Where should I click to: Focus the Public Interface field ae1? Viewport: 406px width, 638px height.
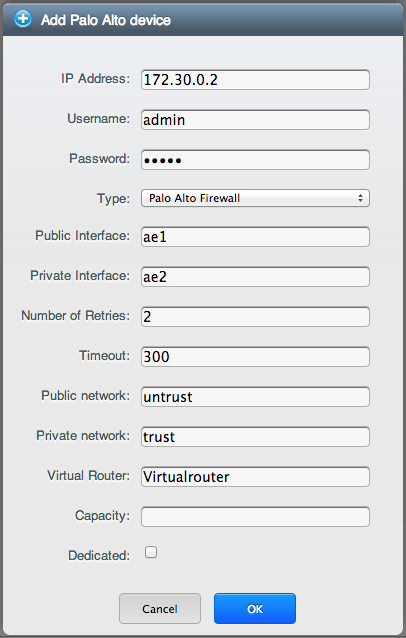click(255, 237)
